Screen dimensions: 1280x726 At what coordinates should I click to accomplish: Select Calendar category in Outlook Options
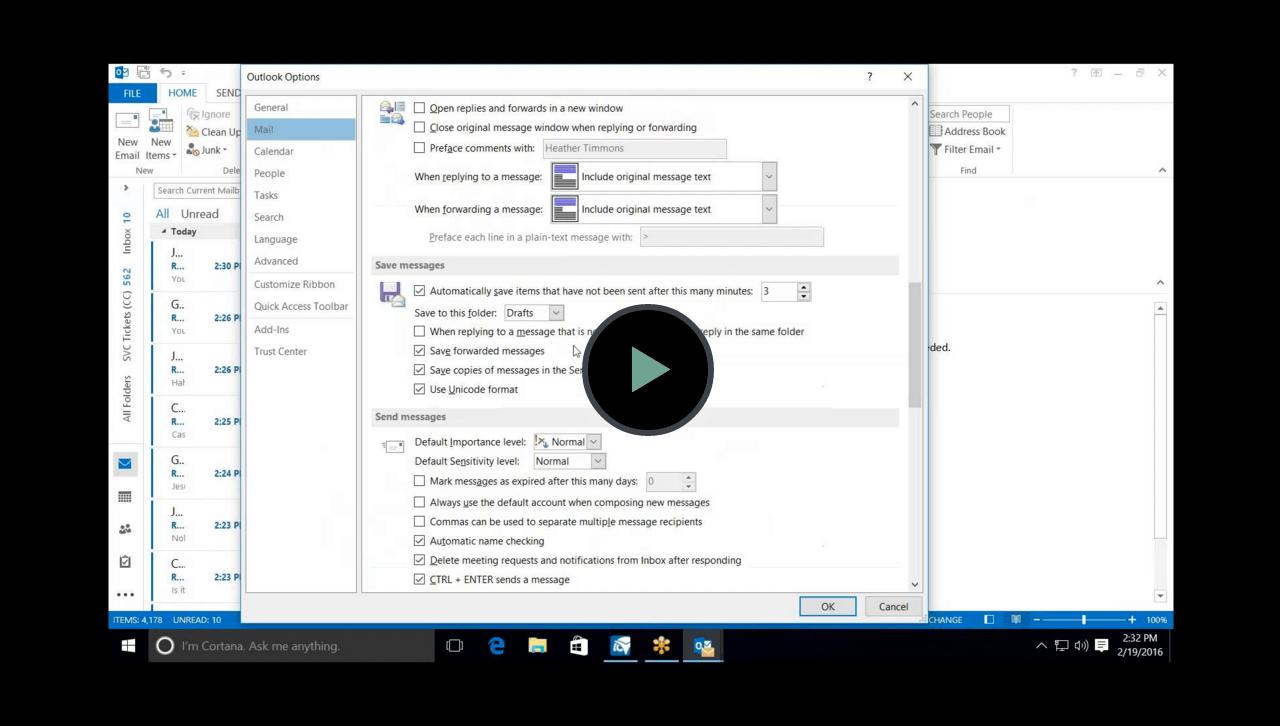(301, 151)
